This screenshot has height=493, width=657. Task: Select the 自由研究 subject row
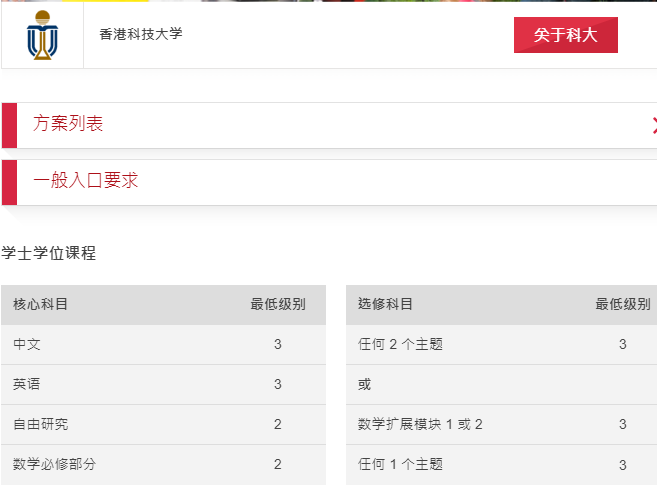pyautogui.click(x=163, y=424)
